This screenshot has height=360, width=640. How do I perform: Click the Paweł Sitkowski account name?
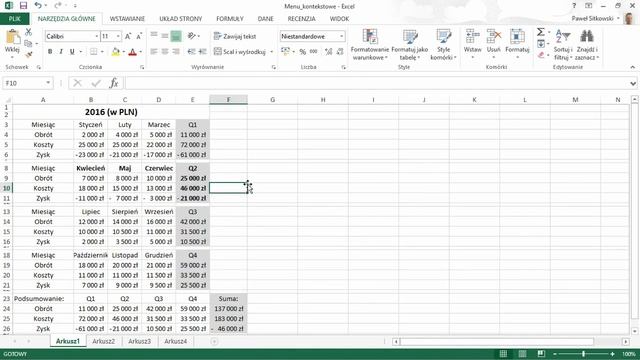592,19
